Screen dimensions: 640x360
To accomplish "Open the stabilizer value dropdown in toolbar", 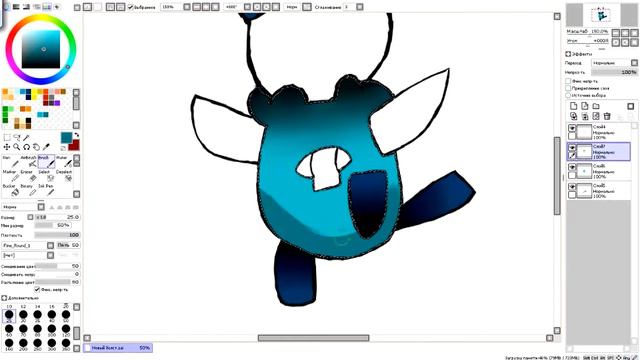I will (x=360, y=7).
